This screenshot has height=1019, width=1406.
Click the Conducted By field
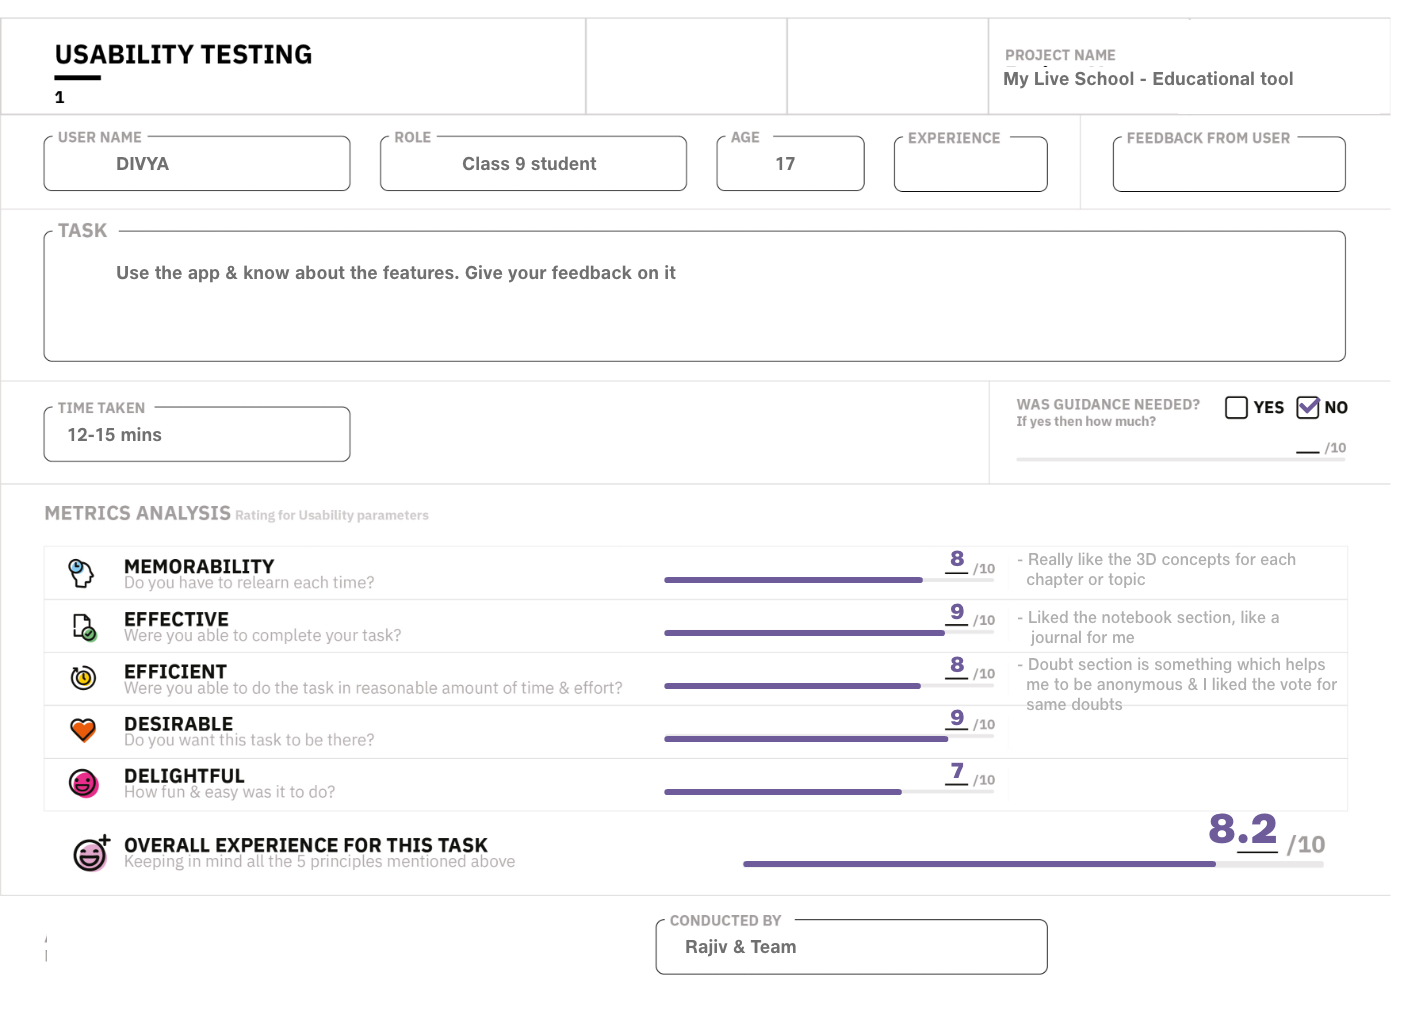pos(851,947)
